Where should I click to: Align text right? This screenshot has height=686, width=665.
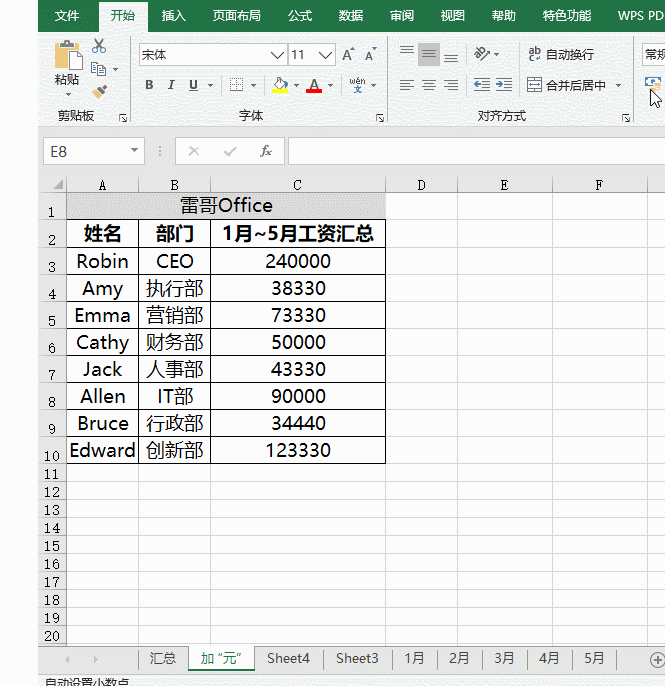click(451, 85)
